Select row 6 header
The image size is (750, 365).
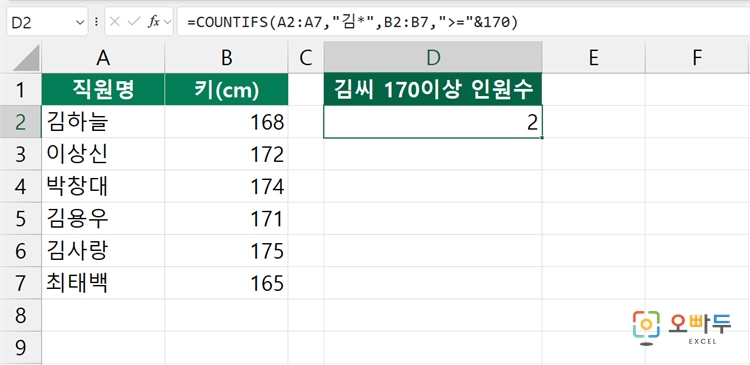[x=21, y=251]
